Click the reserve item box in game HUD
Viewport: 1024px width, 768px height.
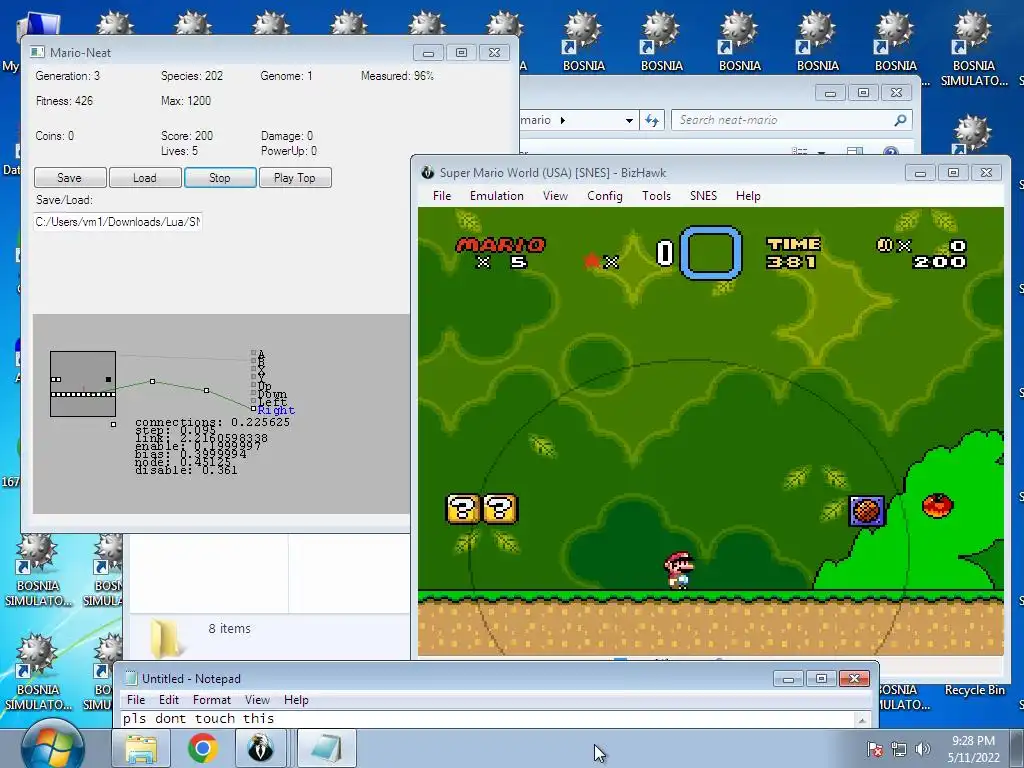coord(711,253)
